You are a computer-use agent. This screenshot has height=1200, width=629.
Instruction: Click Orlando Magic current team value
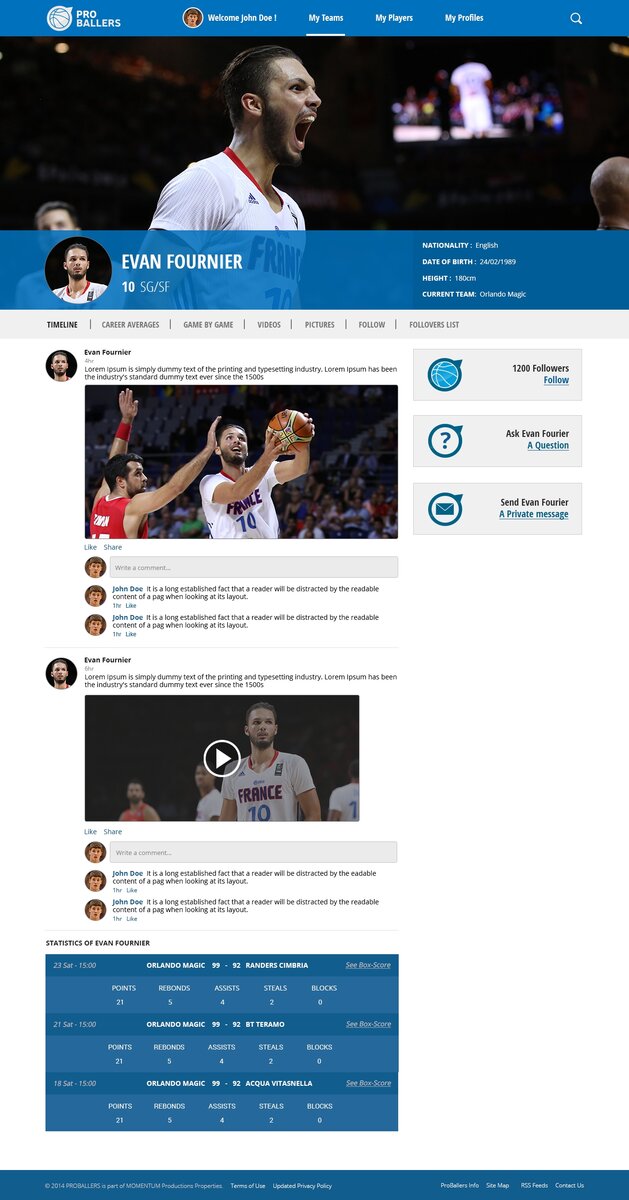(503, 294)
